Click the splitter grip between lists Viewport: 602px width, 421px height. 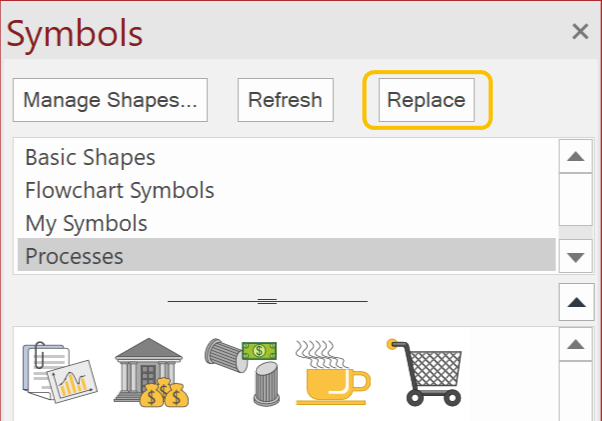coord(267,301)
